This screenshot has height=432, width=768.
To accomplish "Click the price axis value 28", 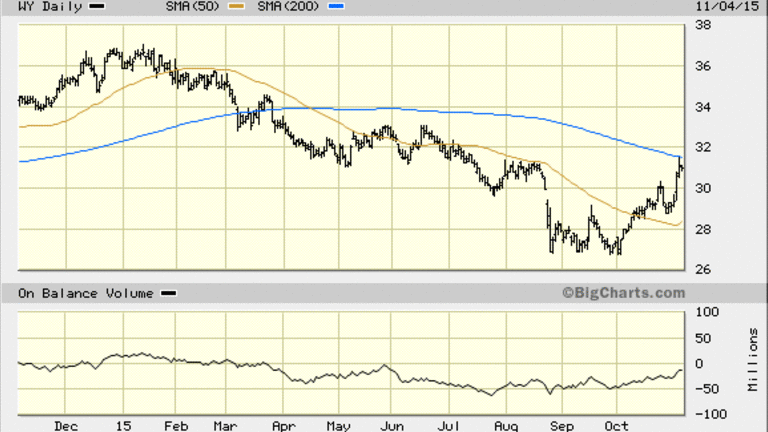I will tap(703, 229).
